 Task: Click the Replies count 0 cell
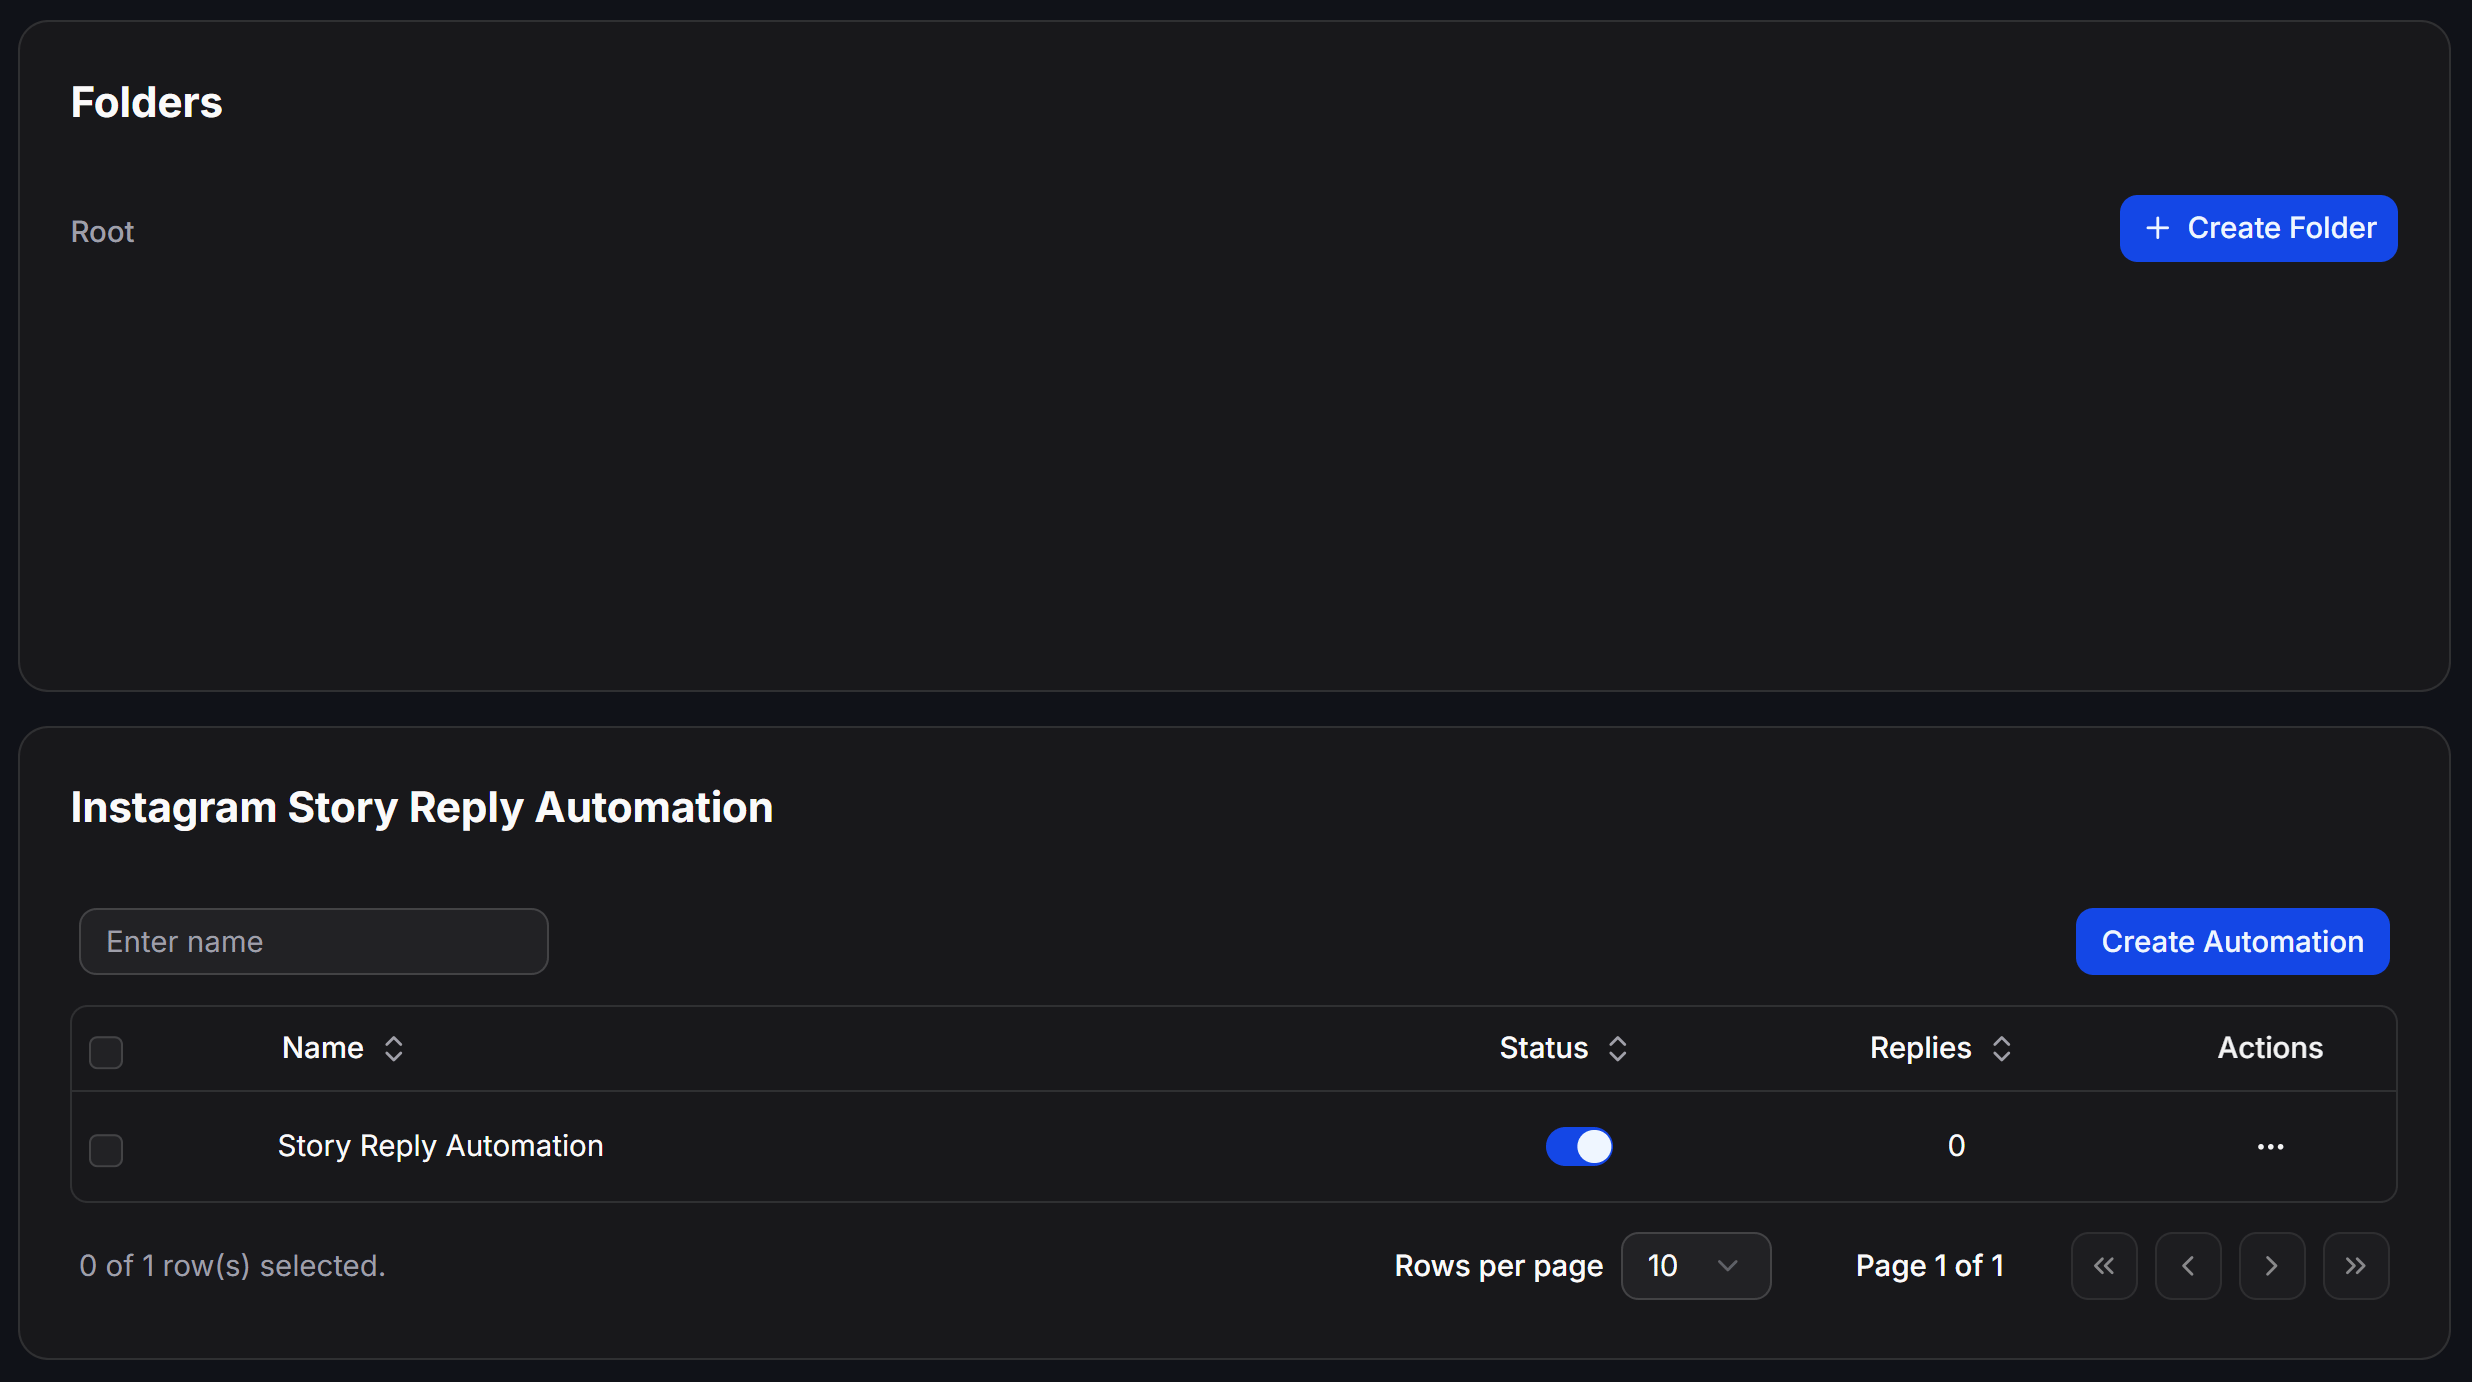(1956, 1146)
